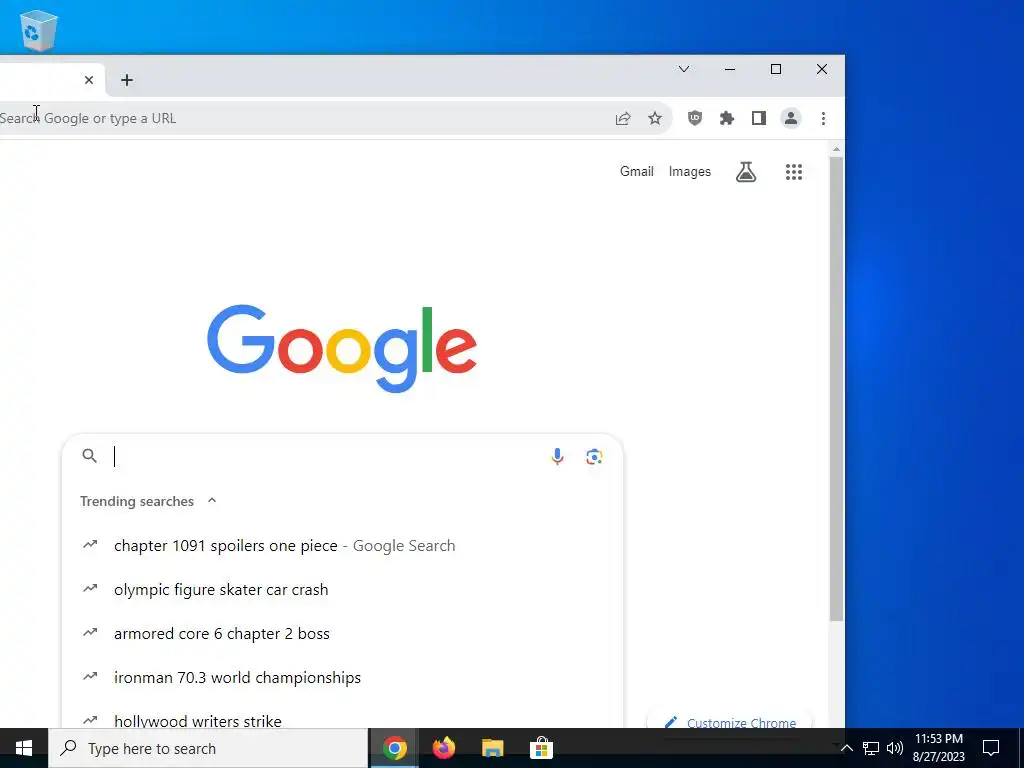Screen dimensions: 1024x768
Task: Collapse the Trending searches section
Action: (x=212, y=500)
